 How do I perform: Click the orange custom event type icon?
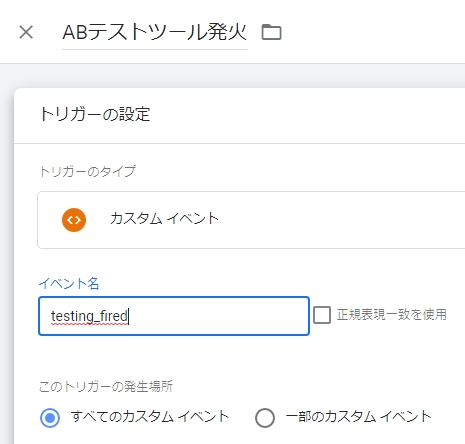pos(74,220)
